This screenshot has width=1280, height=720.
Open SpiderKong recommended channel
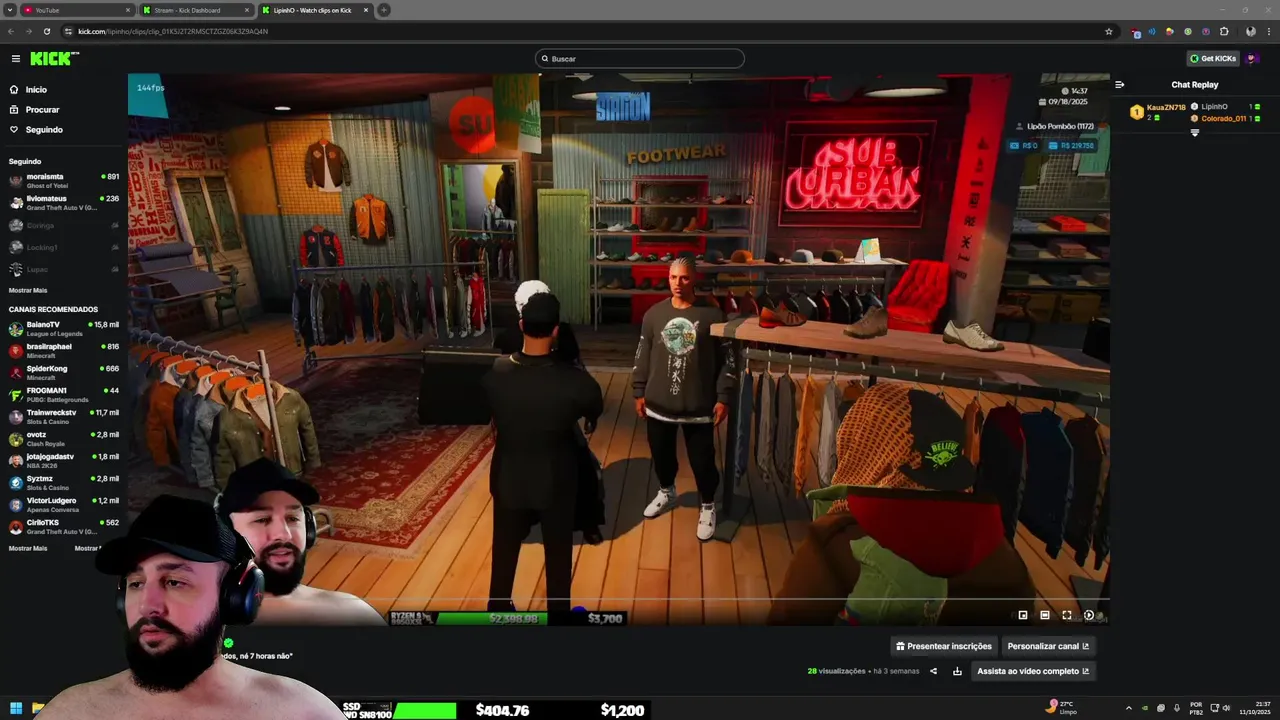64,372
